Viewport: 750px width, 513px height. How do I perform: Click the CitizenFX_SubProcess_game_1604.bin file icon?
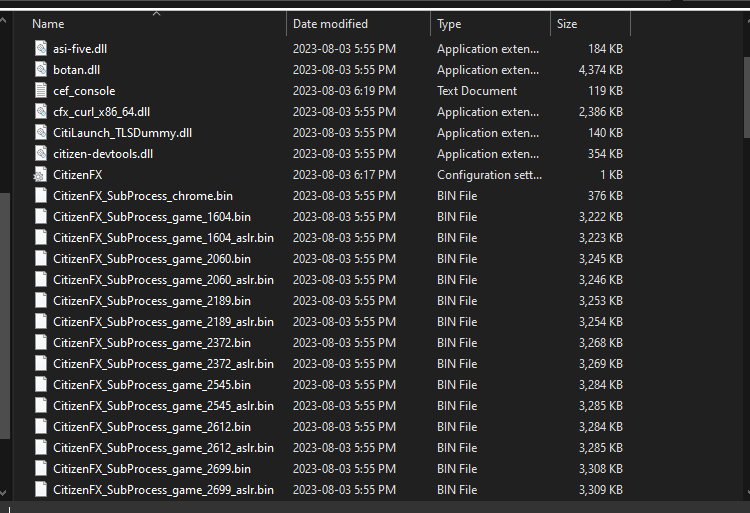pos(41,217)
